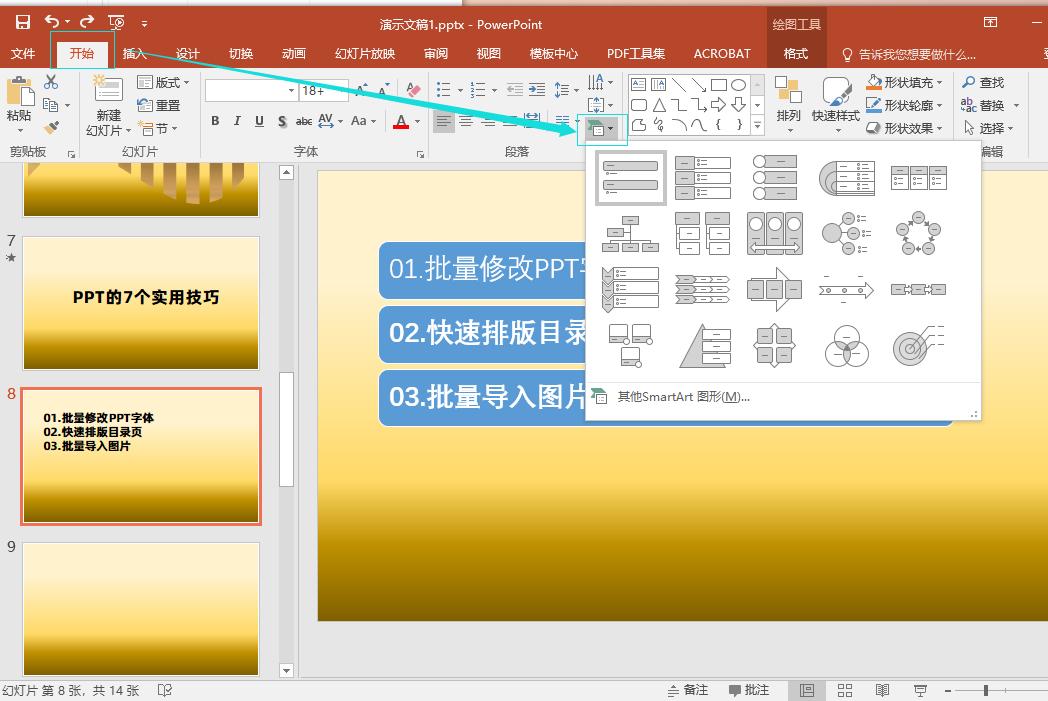The image size is (1048, 701).
Task: Toggle bold text formatting
Action: pyautogui.click(x=215, y=121)
